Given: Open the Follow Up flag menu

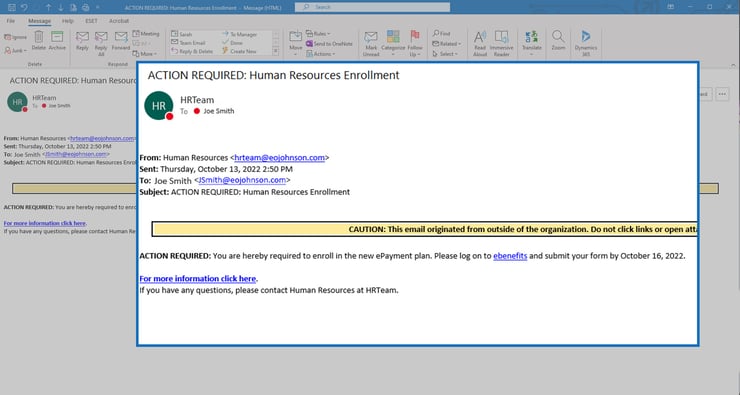Looking at the screenshot, I should (x=415, y=43).
